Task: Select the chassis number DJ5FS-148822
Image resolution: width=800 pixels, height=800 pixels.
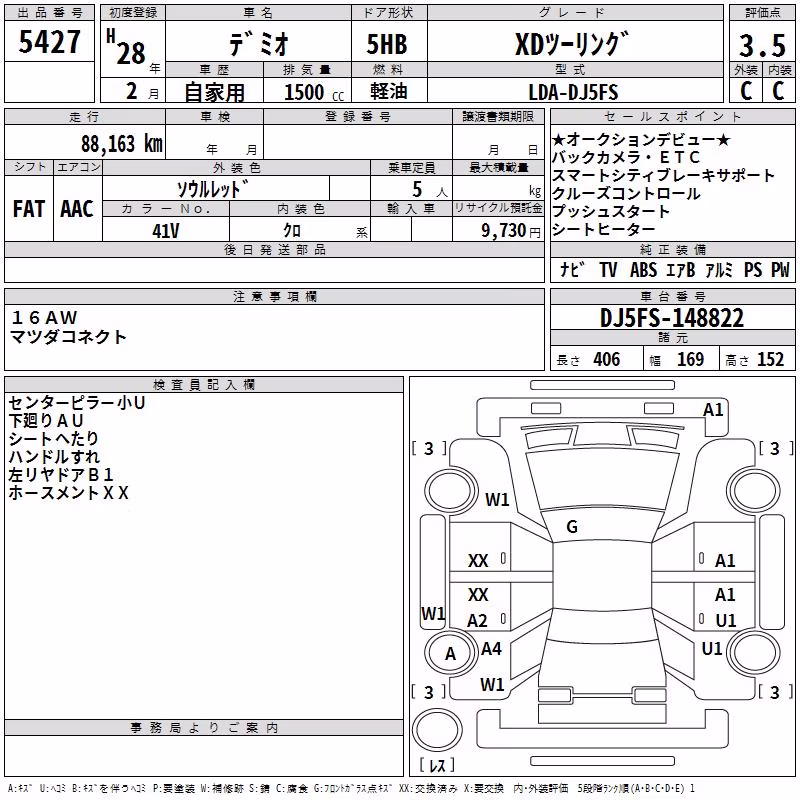Action: (x=672, y=318)
